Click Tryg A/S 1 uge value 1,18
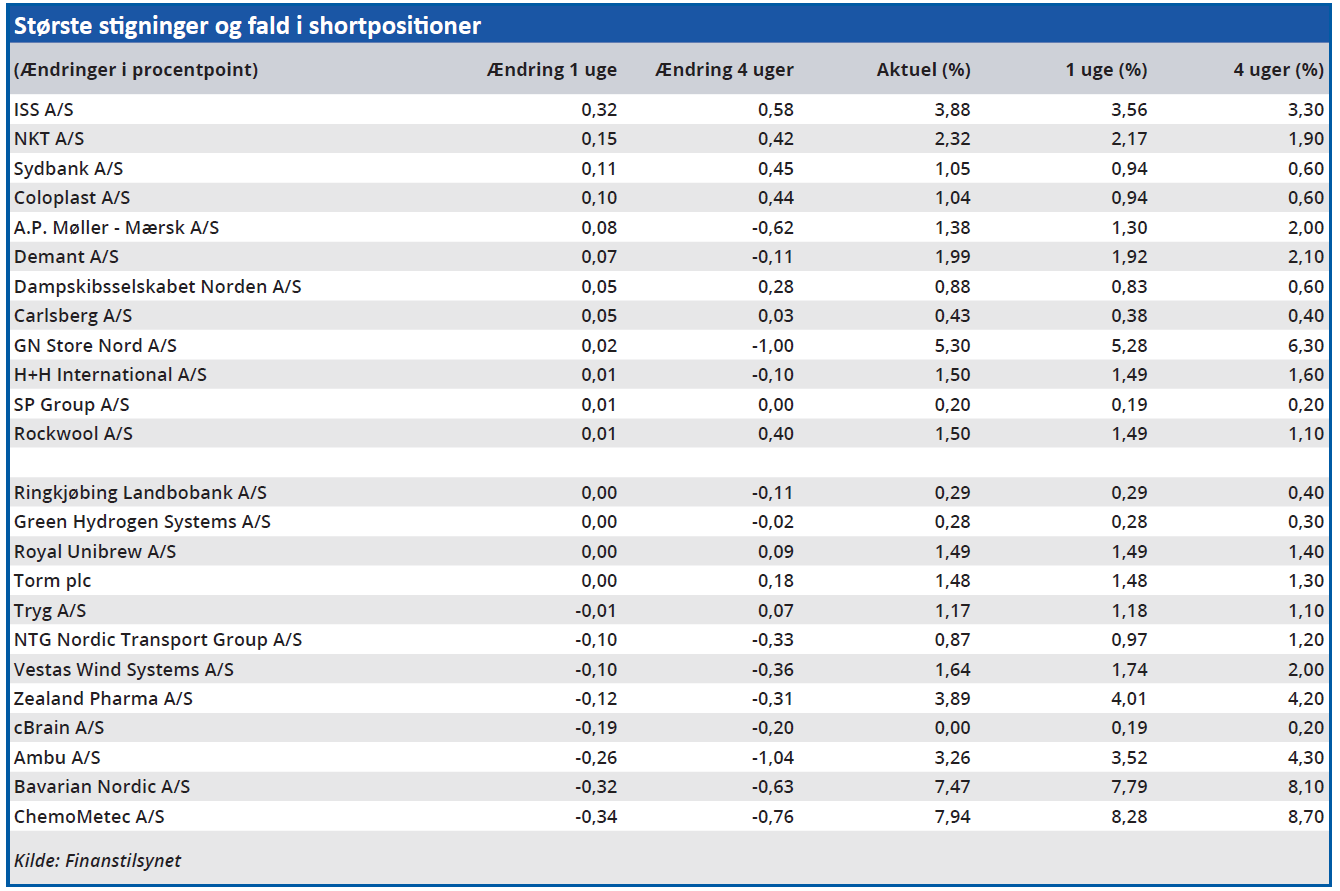The width and height of the screenshot is (1340, 891). (1129, 611)
